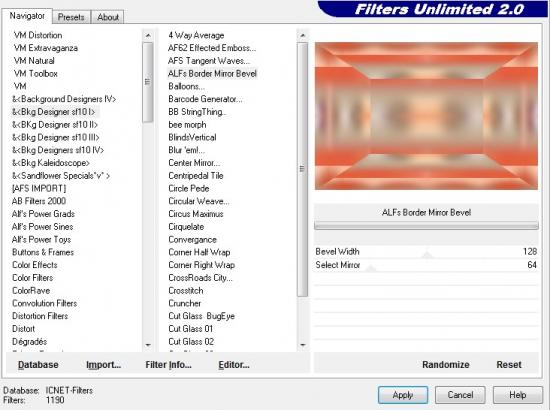Switch to the Presets tab
This screenshot has height=410, width=550.
click(71, 17)
